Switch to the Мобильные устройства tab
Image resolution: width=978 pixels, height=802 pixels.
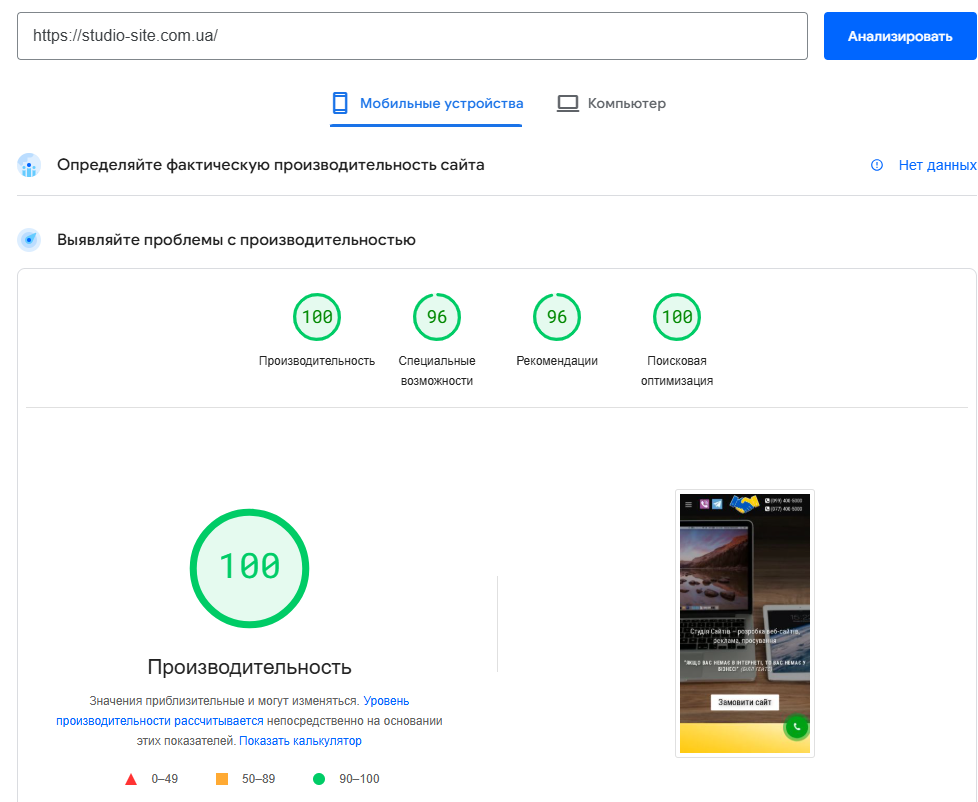(426, 102)
